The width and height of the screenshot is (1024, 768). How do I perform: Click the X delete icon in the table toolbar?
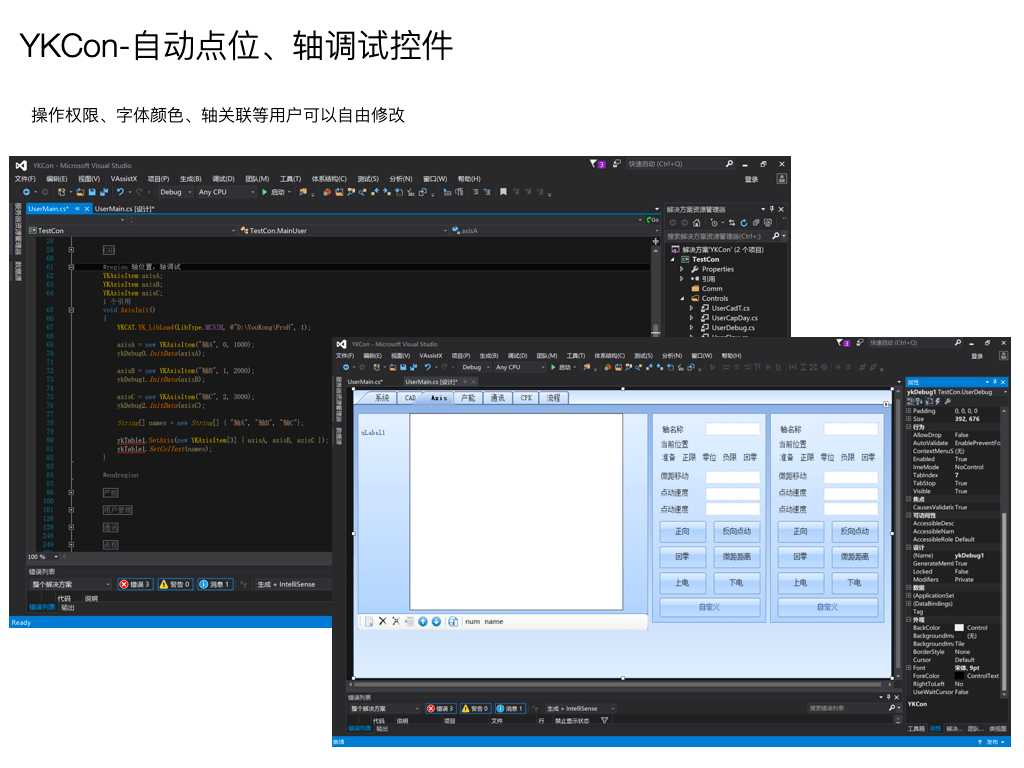pos(382,621)
